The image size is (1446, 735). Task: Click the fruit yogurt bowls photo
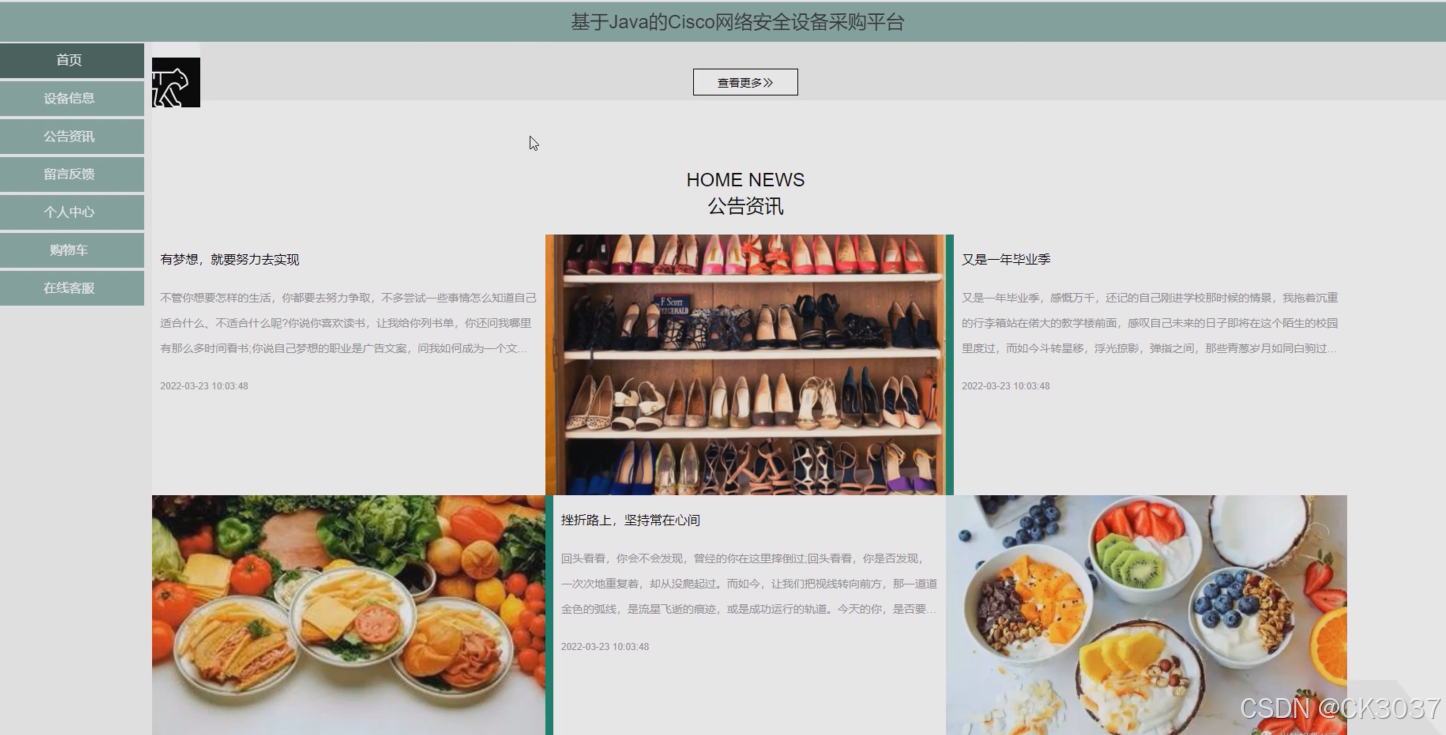(x=1148, y=615)
